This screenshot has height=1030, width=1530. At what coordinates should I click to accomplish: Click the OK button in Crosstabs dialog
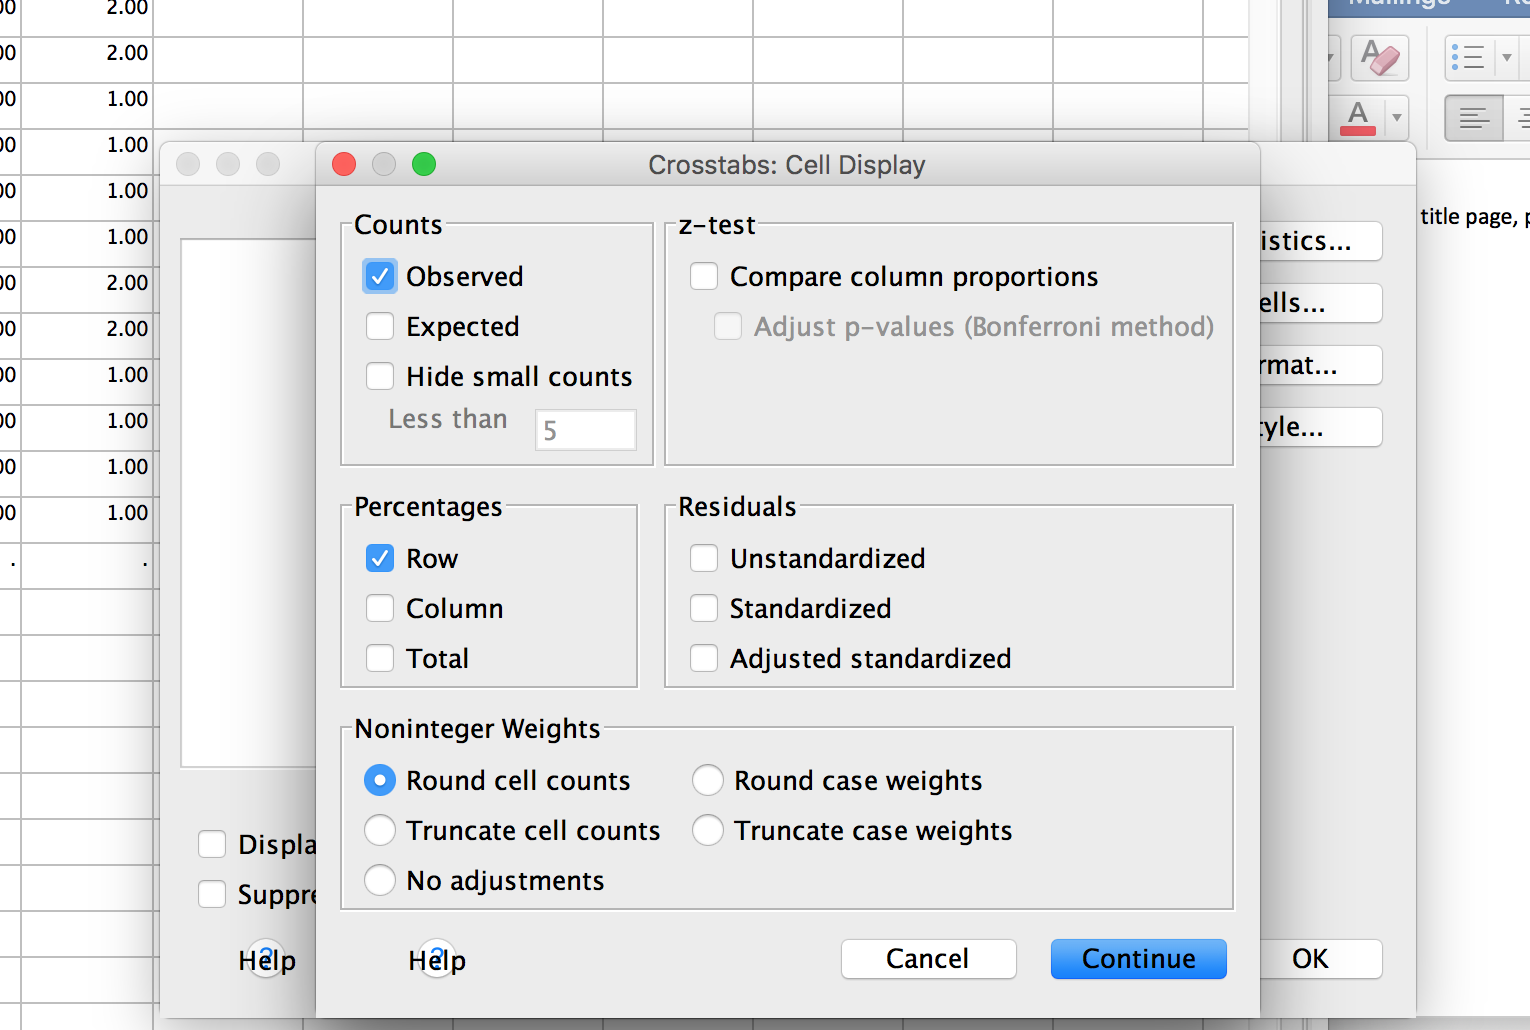[1320, 959]
